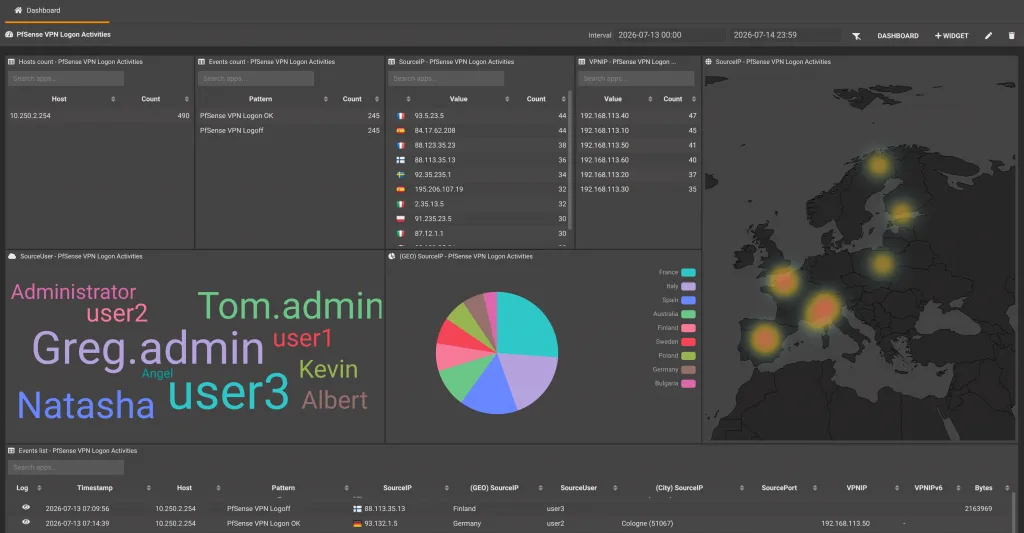Select Tom.admin in the word cloud

(291, 306)
